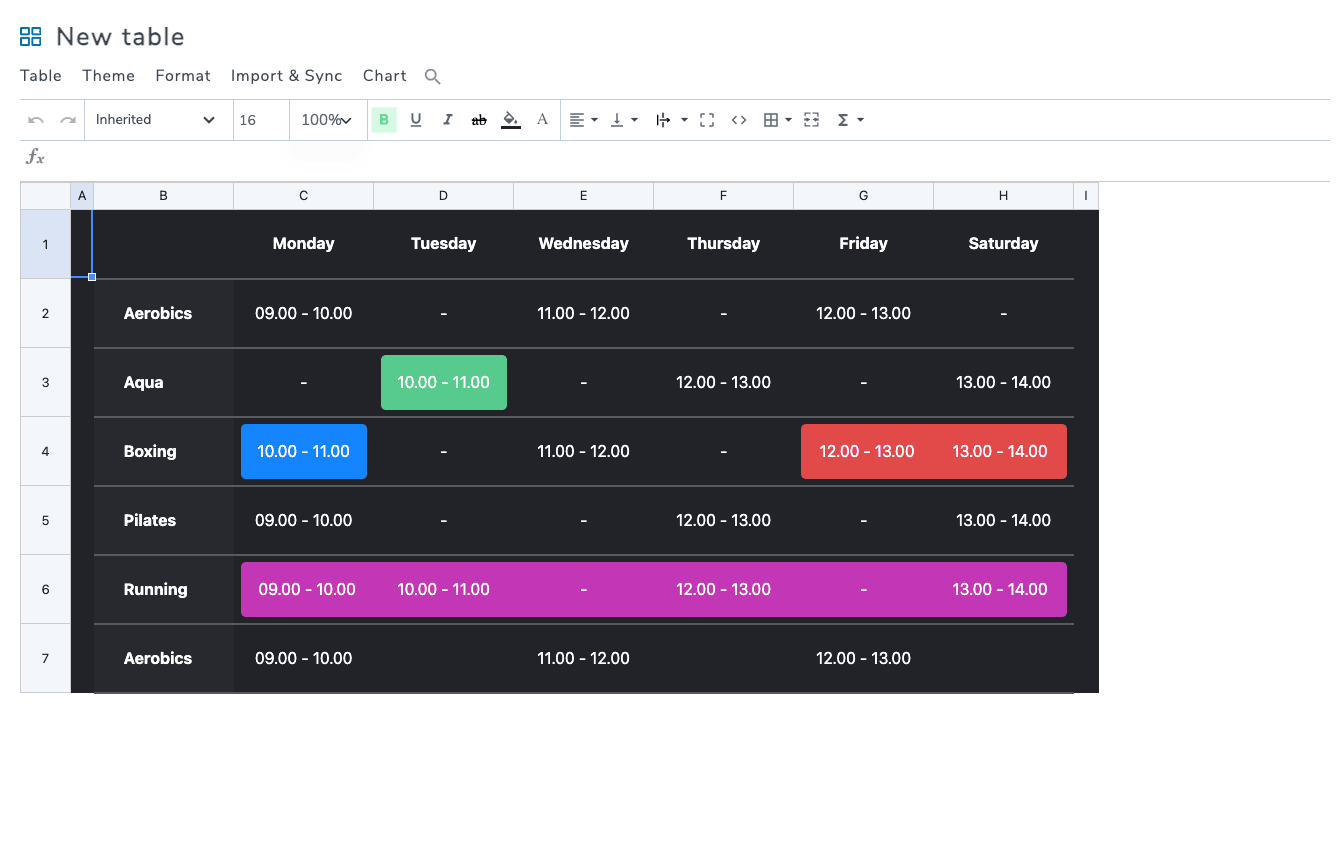
Task: Click the table grid logo icon
Action: tap(31, 37)
